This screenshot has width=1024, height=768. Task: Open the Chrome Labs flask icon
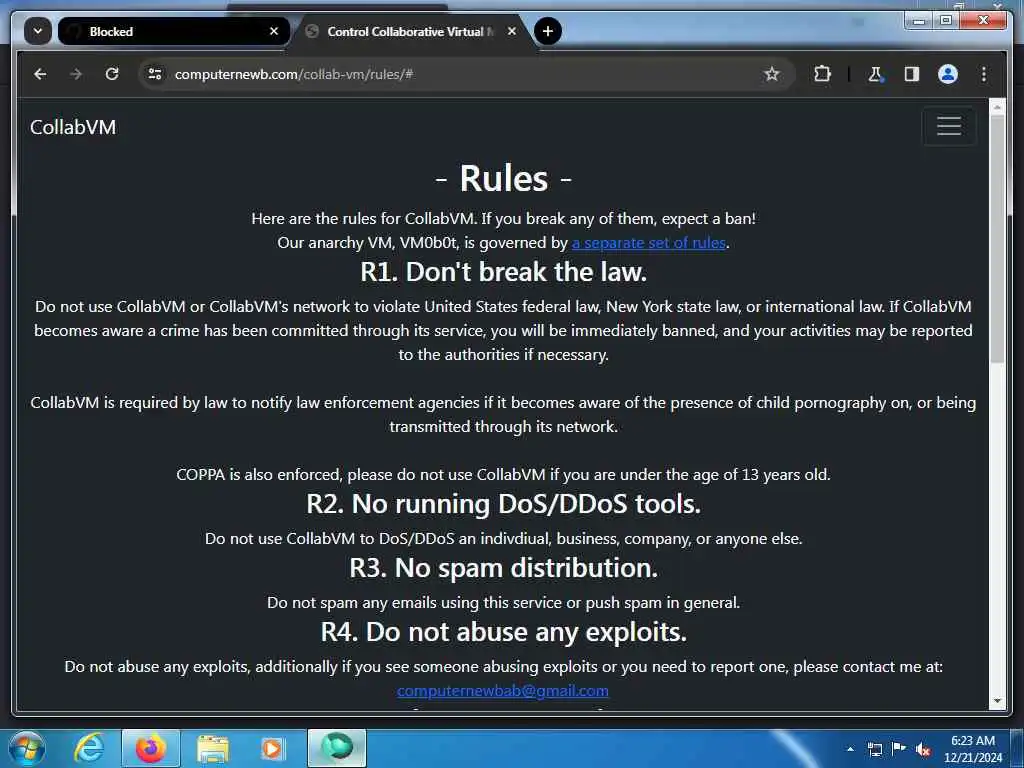tap(876, 74)
